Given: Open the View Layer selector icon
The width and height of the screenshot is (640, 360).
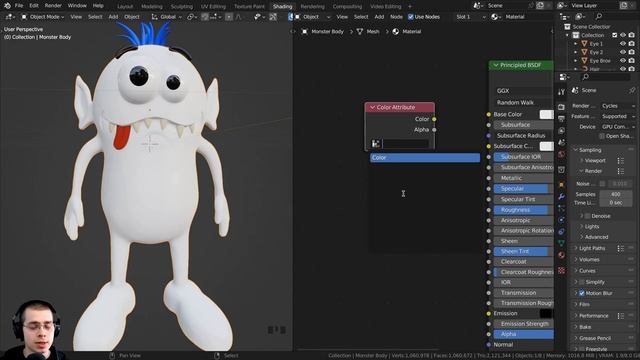Looking at the screenshot, I should (562, 6).
